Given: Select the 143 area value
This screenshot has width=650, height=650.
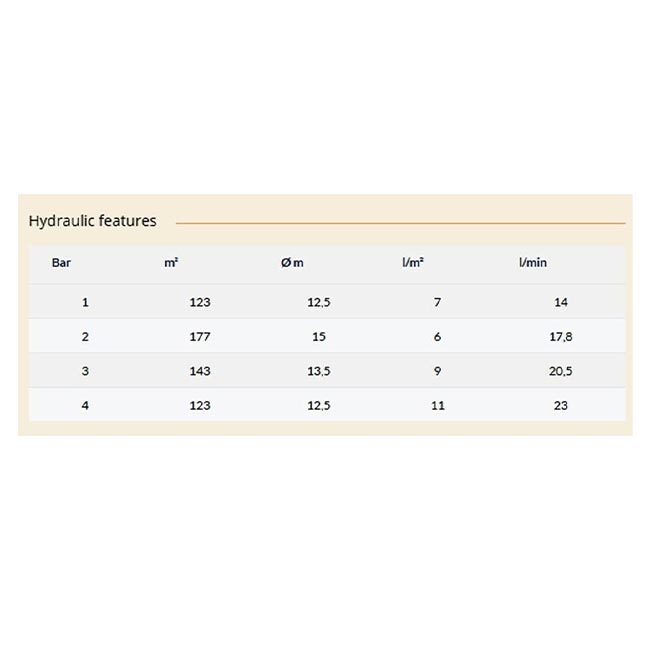Looking at the screenshot, I should [x=199, y=371].
